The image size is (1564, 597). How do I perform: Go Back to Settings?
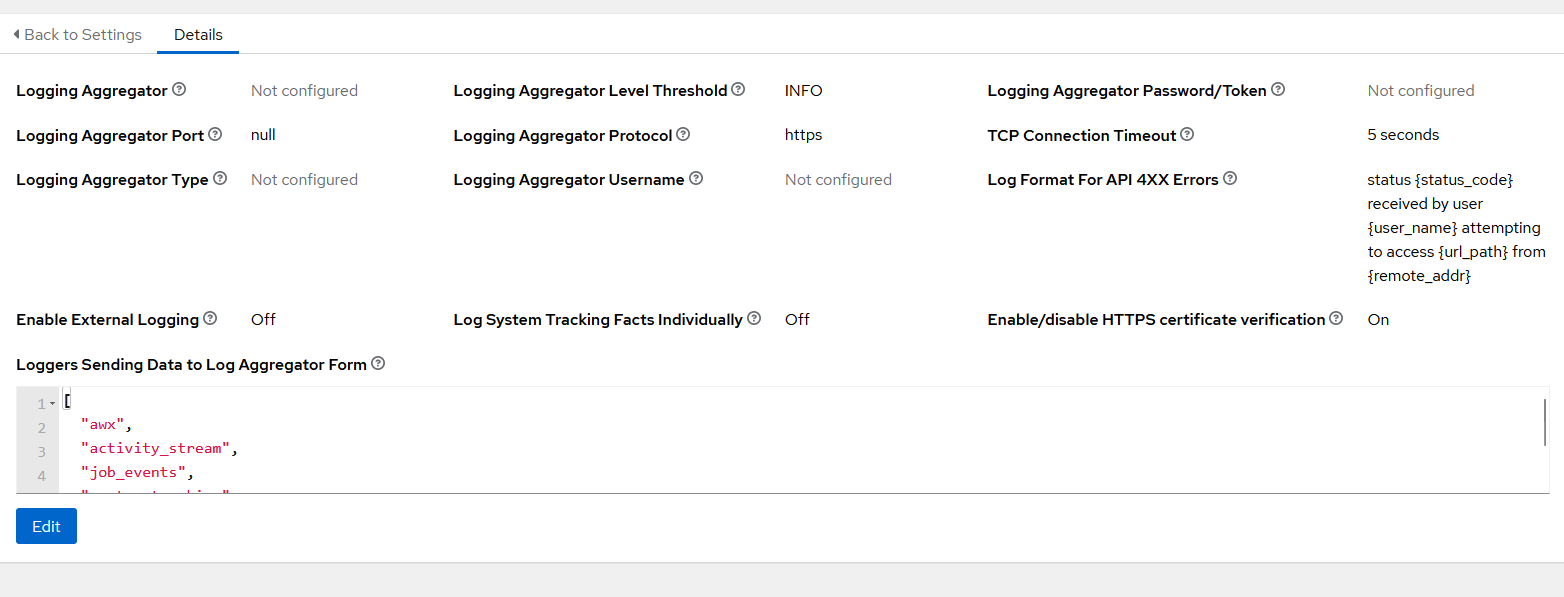[78, 35]
